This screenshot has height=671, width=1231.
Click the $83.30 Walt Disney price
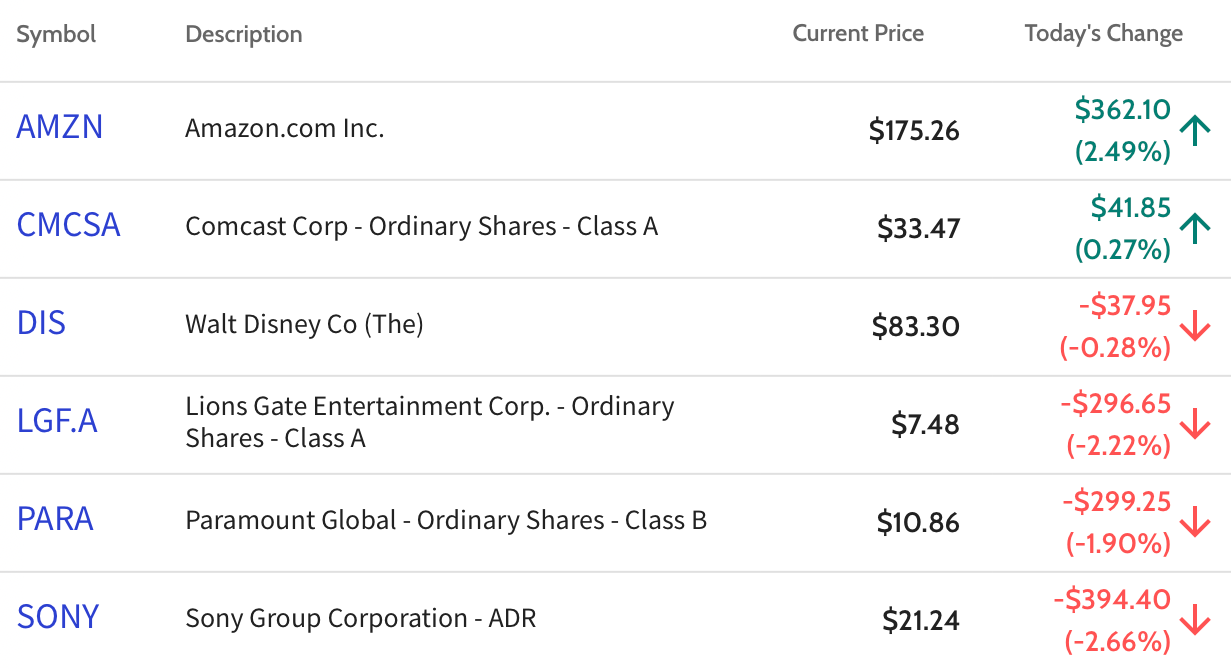915,327
